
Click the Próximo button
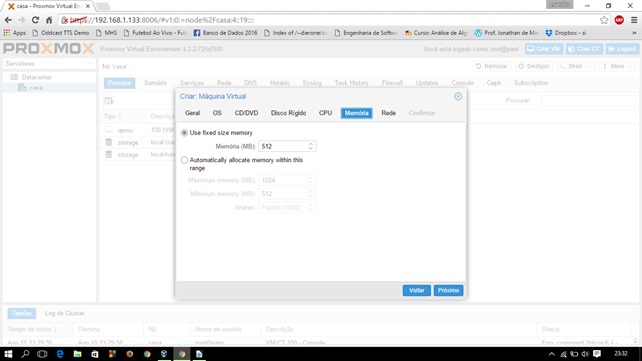(x=448, y=290)
